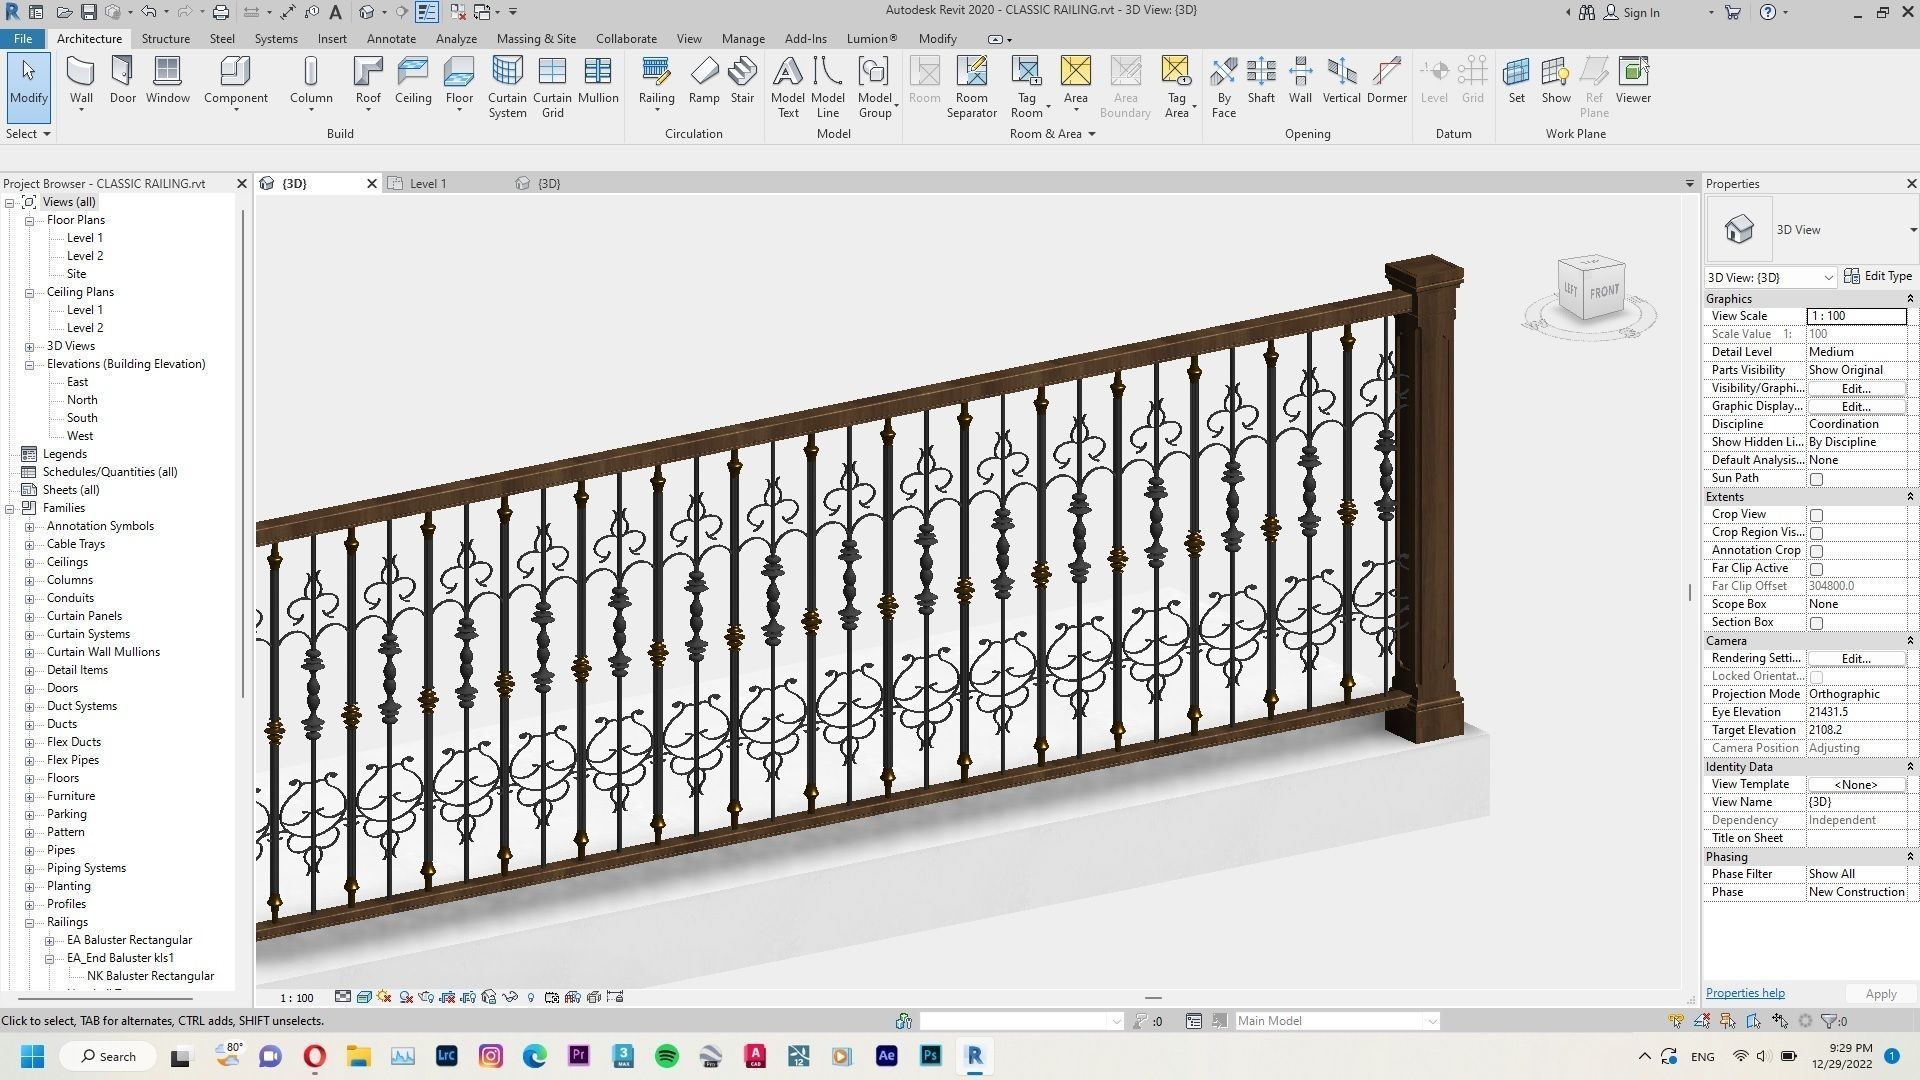Expand the 3D Views tree node
Viewport: 1920px width, 1080px height.
click(x=30, y=346)
